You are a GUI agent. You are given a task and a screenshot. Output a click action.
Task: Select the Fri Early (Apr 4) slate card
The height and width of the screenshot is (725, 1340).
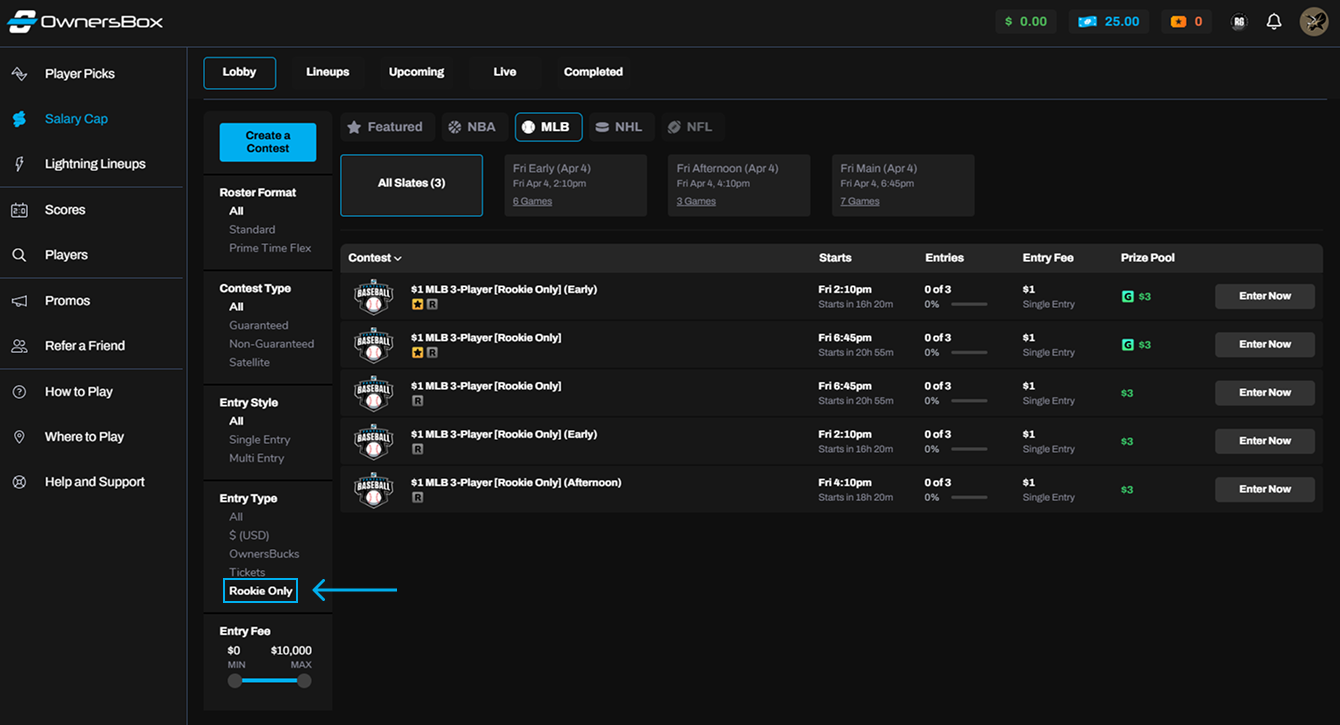pos(575,185)
